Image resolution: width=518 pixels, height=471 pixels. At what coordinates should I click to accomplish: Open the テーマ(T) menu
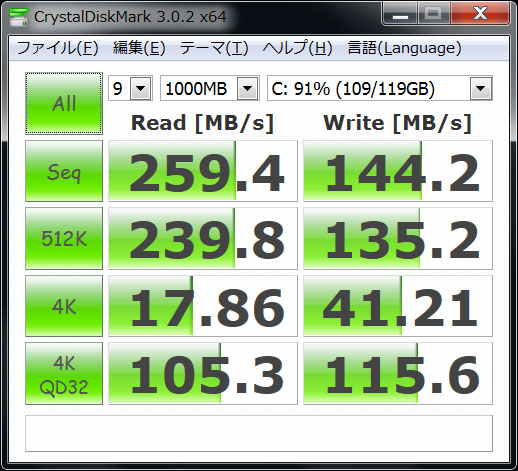(214, 48)
